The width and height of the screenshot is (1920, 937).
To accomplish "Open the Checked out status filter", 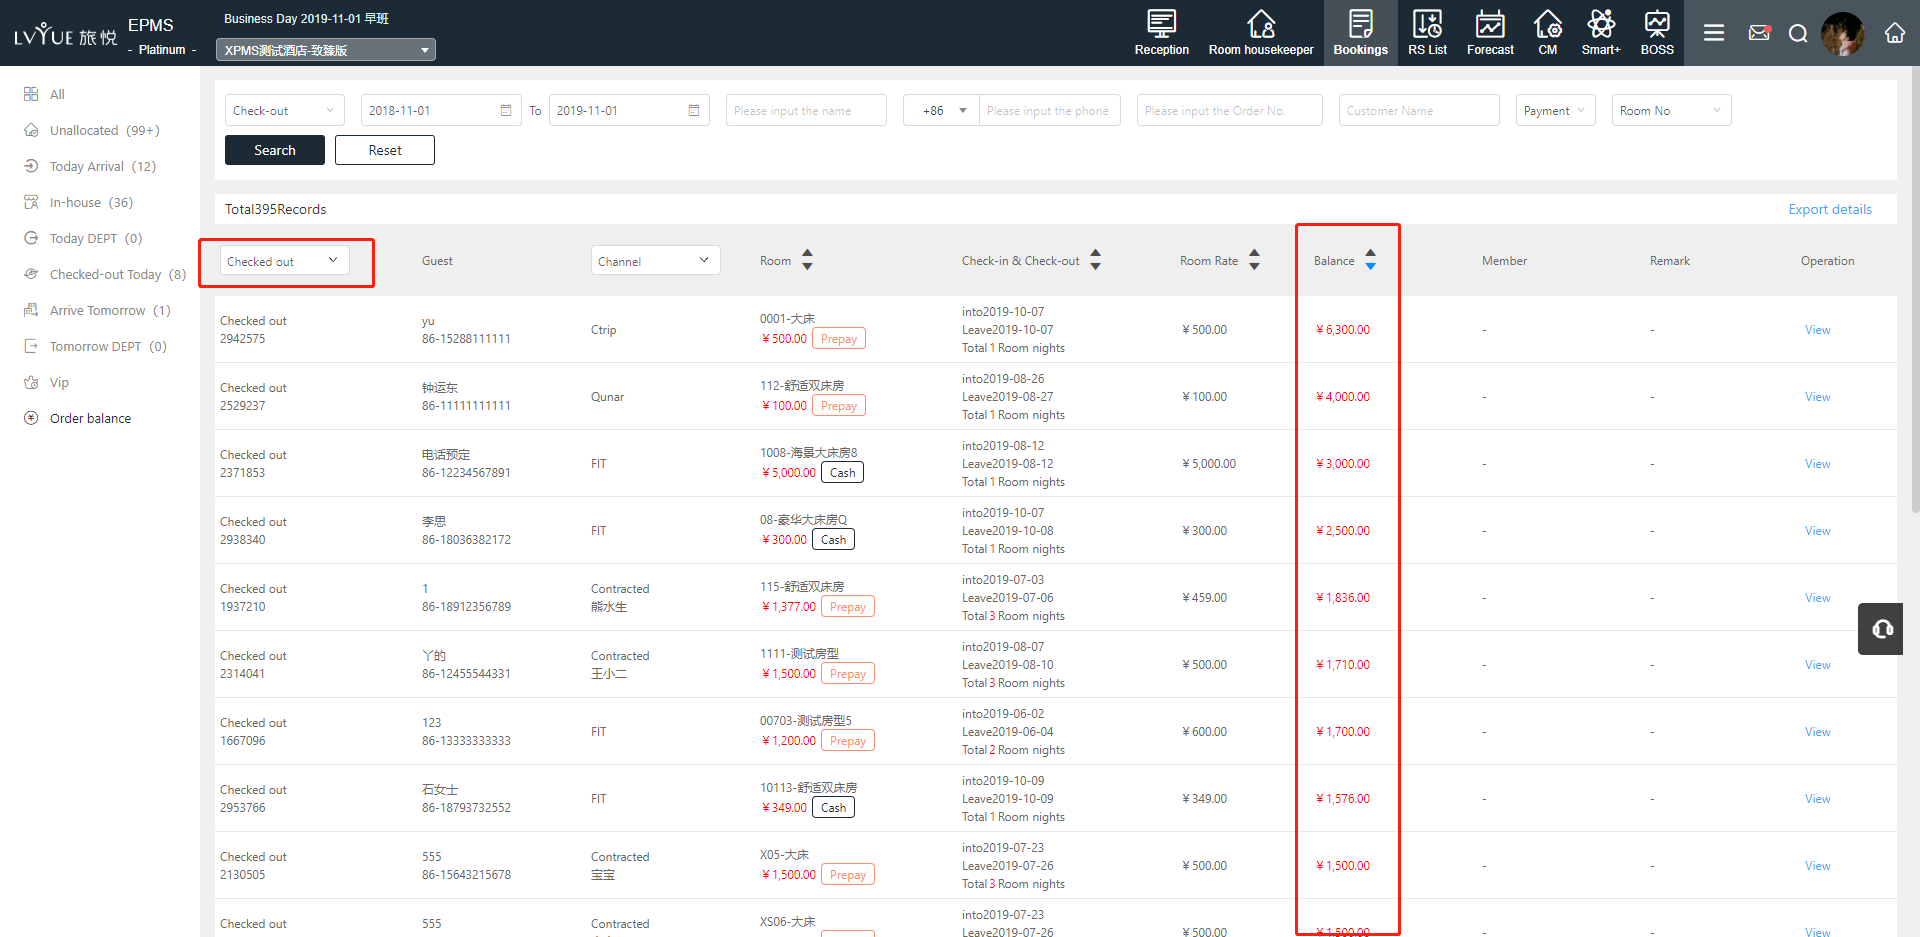I will click(x=285, y=261).
